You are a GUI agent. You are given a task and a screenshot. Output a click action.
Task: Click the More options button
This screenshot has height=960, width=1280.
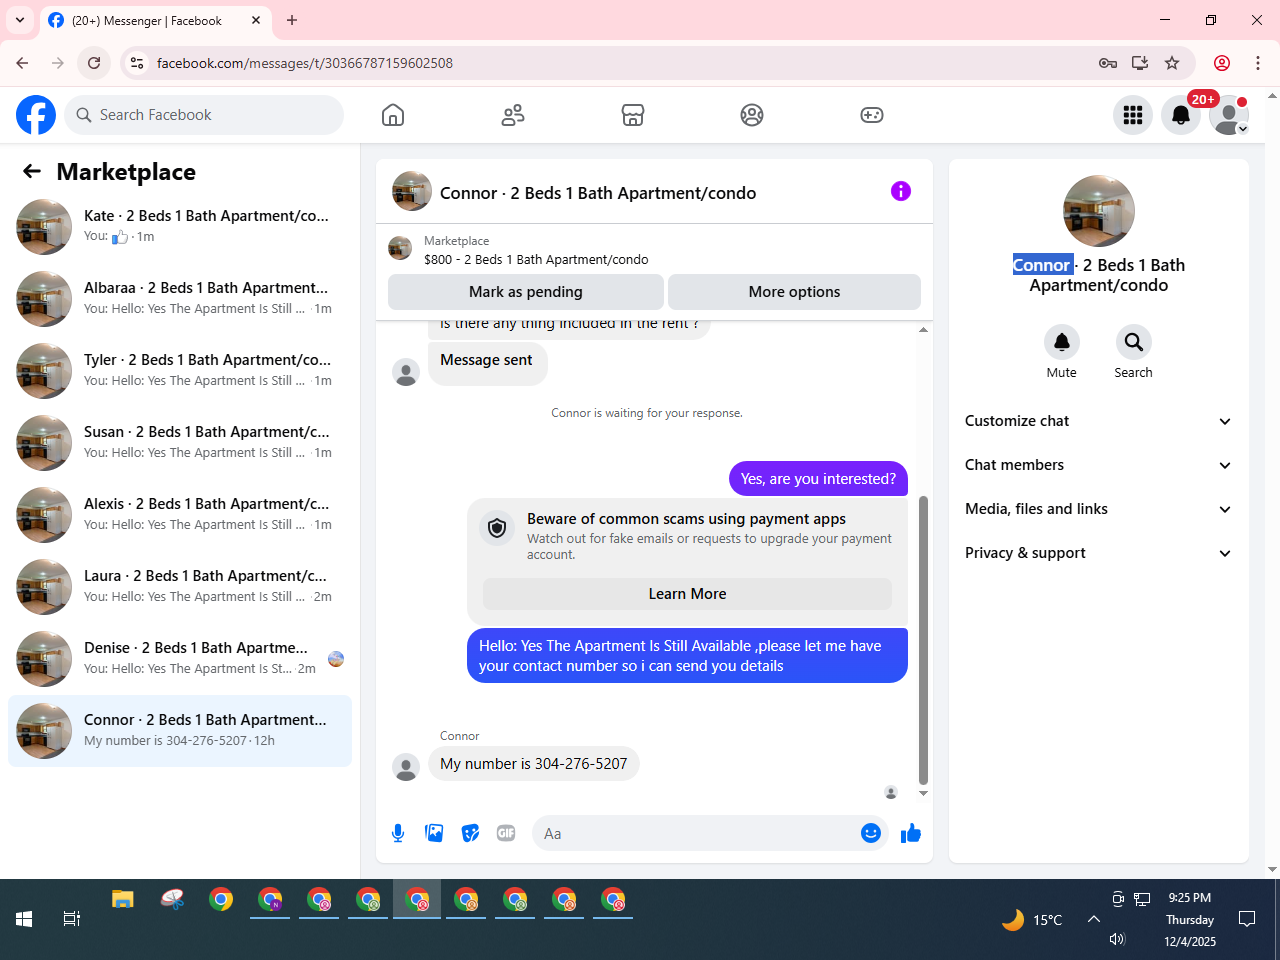coord(794,292)
